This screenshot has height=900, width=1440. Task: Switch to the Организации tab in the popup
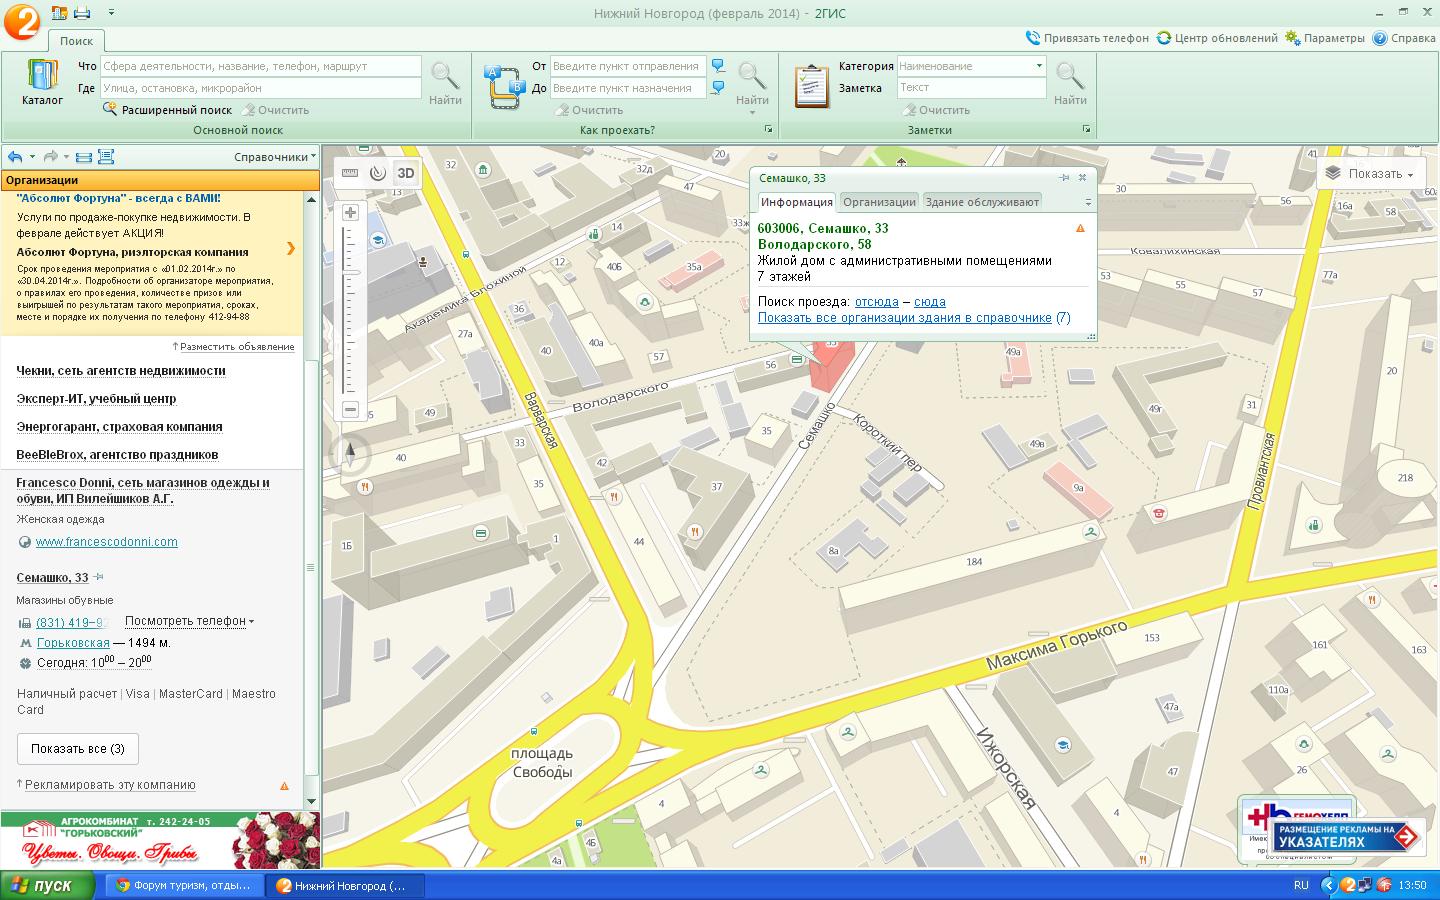pyautogui.click(x=879, y=202)
